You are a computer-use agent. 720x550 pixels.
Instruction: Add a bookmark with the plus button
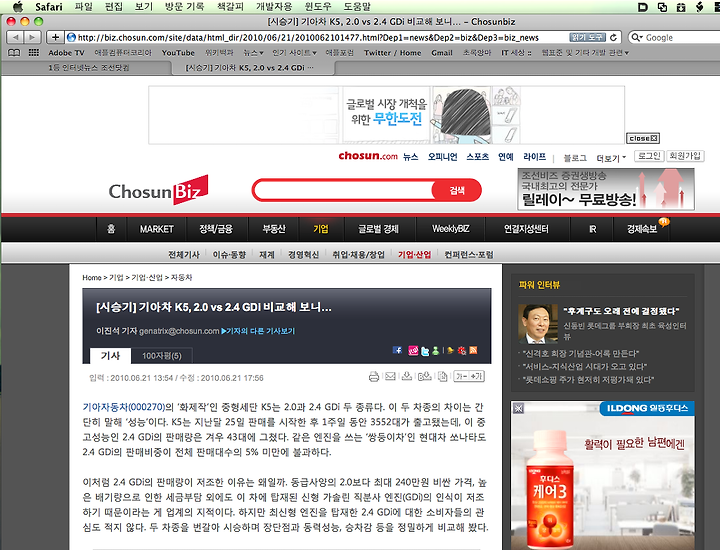pos(55,37)
